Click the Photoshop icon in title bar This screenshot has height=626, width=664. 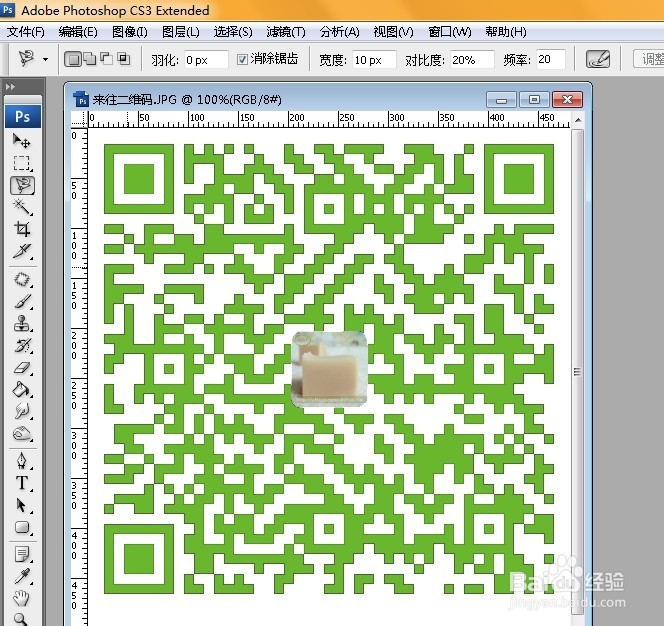coord(8,9)
